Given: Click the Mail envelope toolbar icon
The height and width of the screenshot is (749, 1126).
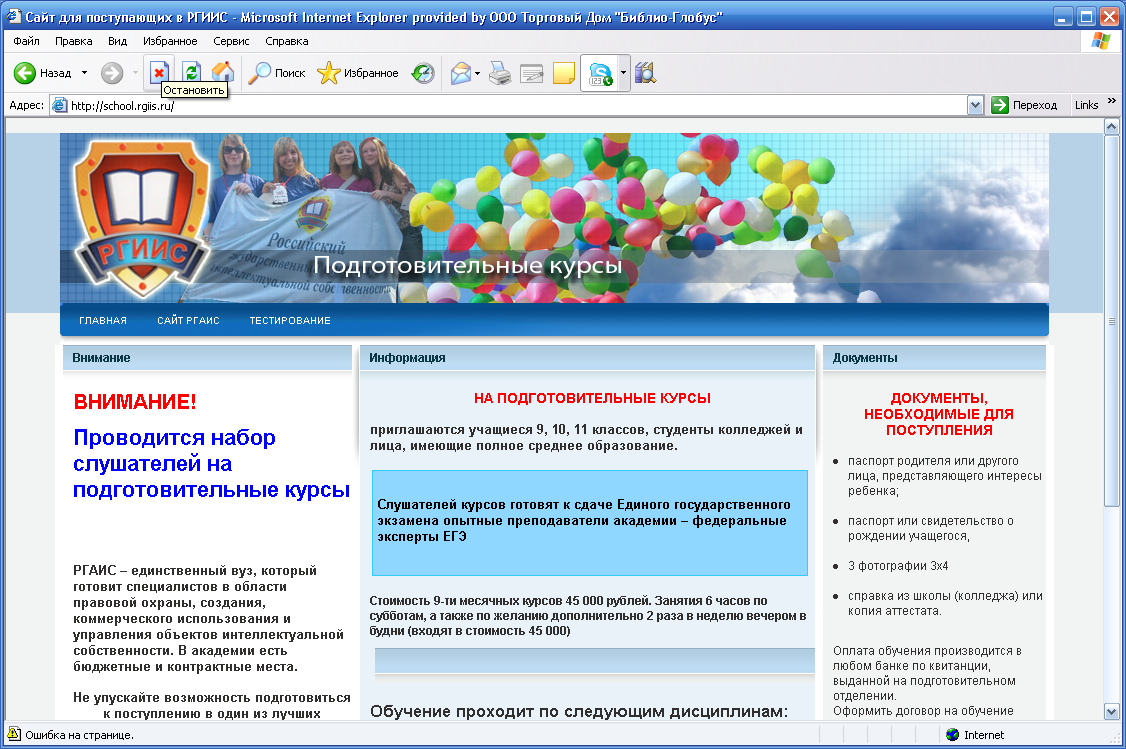Looking at the screenshot, I should [460, 73].
